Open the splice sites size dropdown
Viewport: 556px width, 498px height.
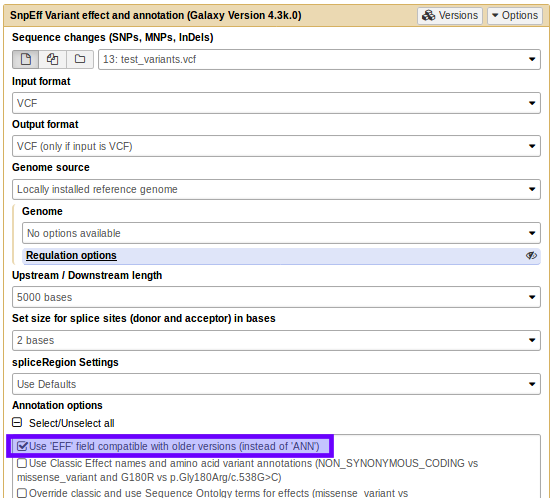click(x=276, y=341)
